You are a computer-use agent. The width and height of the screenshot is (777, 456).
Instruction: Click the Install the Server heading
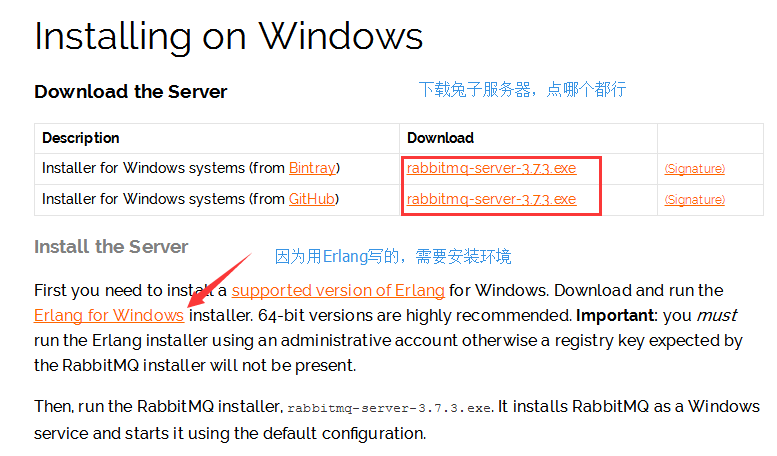(x=111, y=247)
